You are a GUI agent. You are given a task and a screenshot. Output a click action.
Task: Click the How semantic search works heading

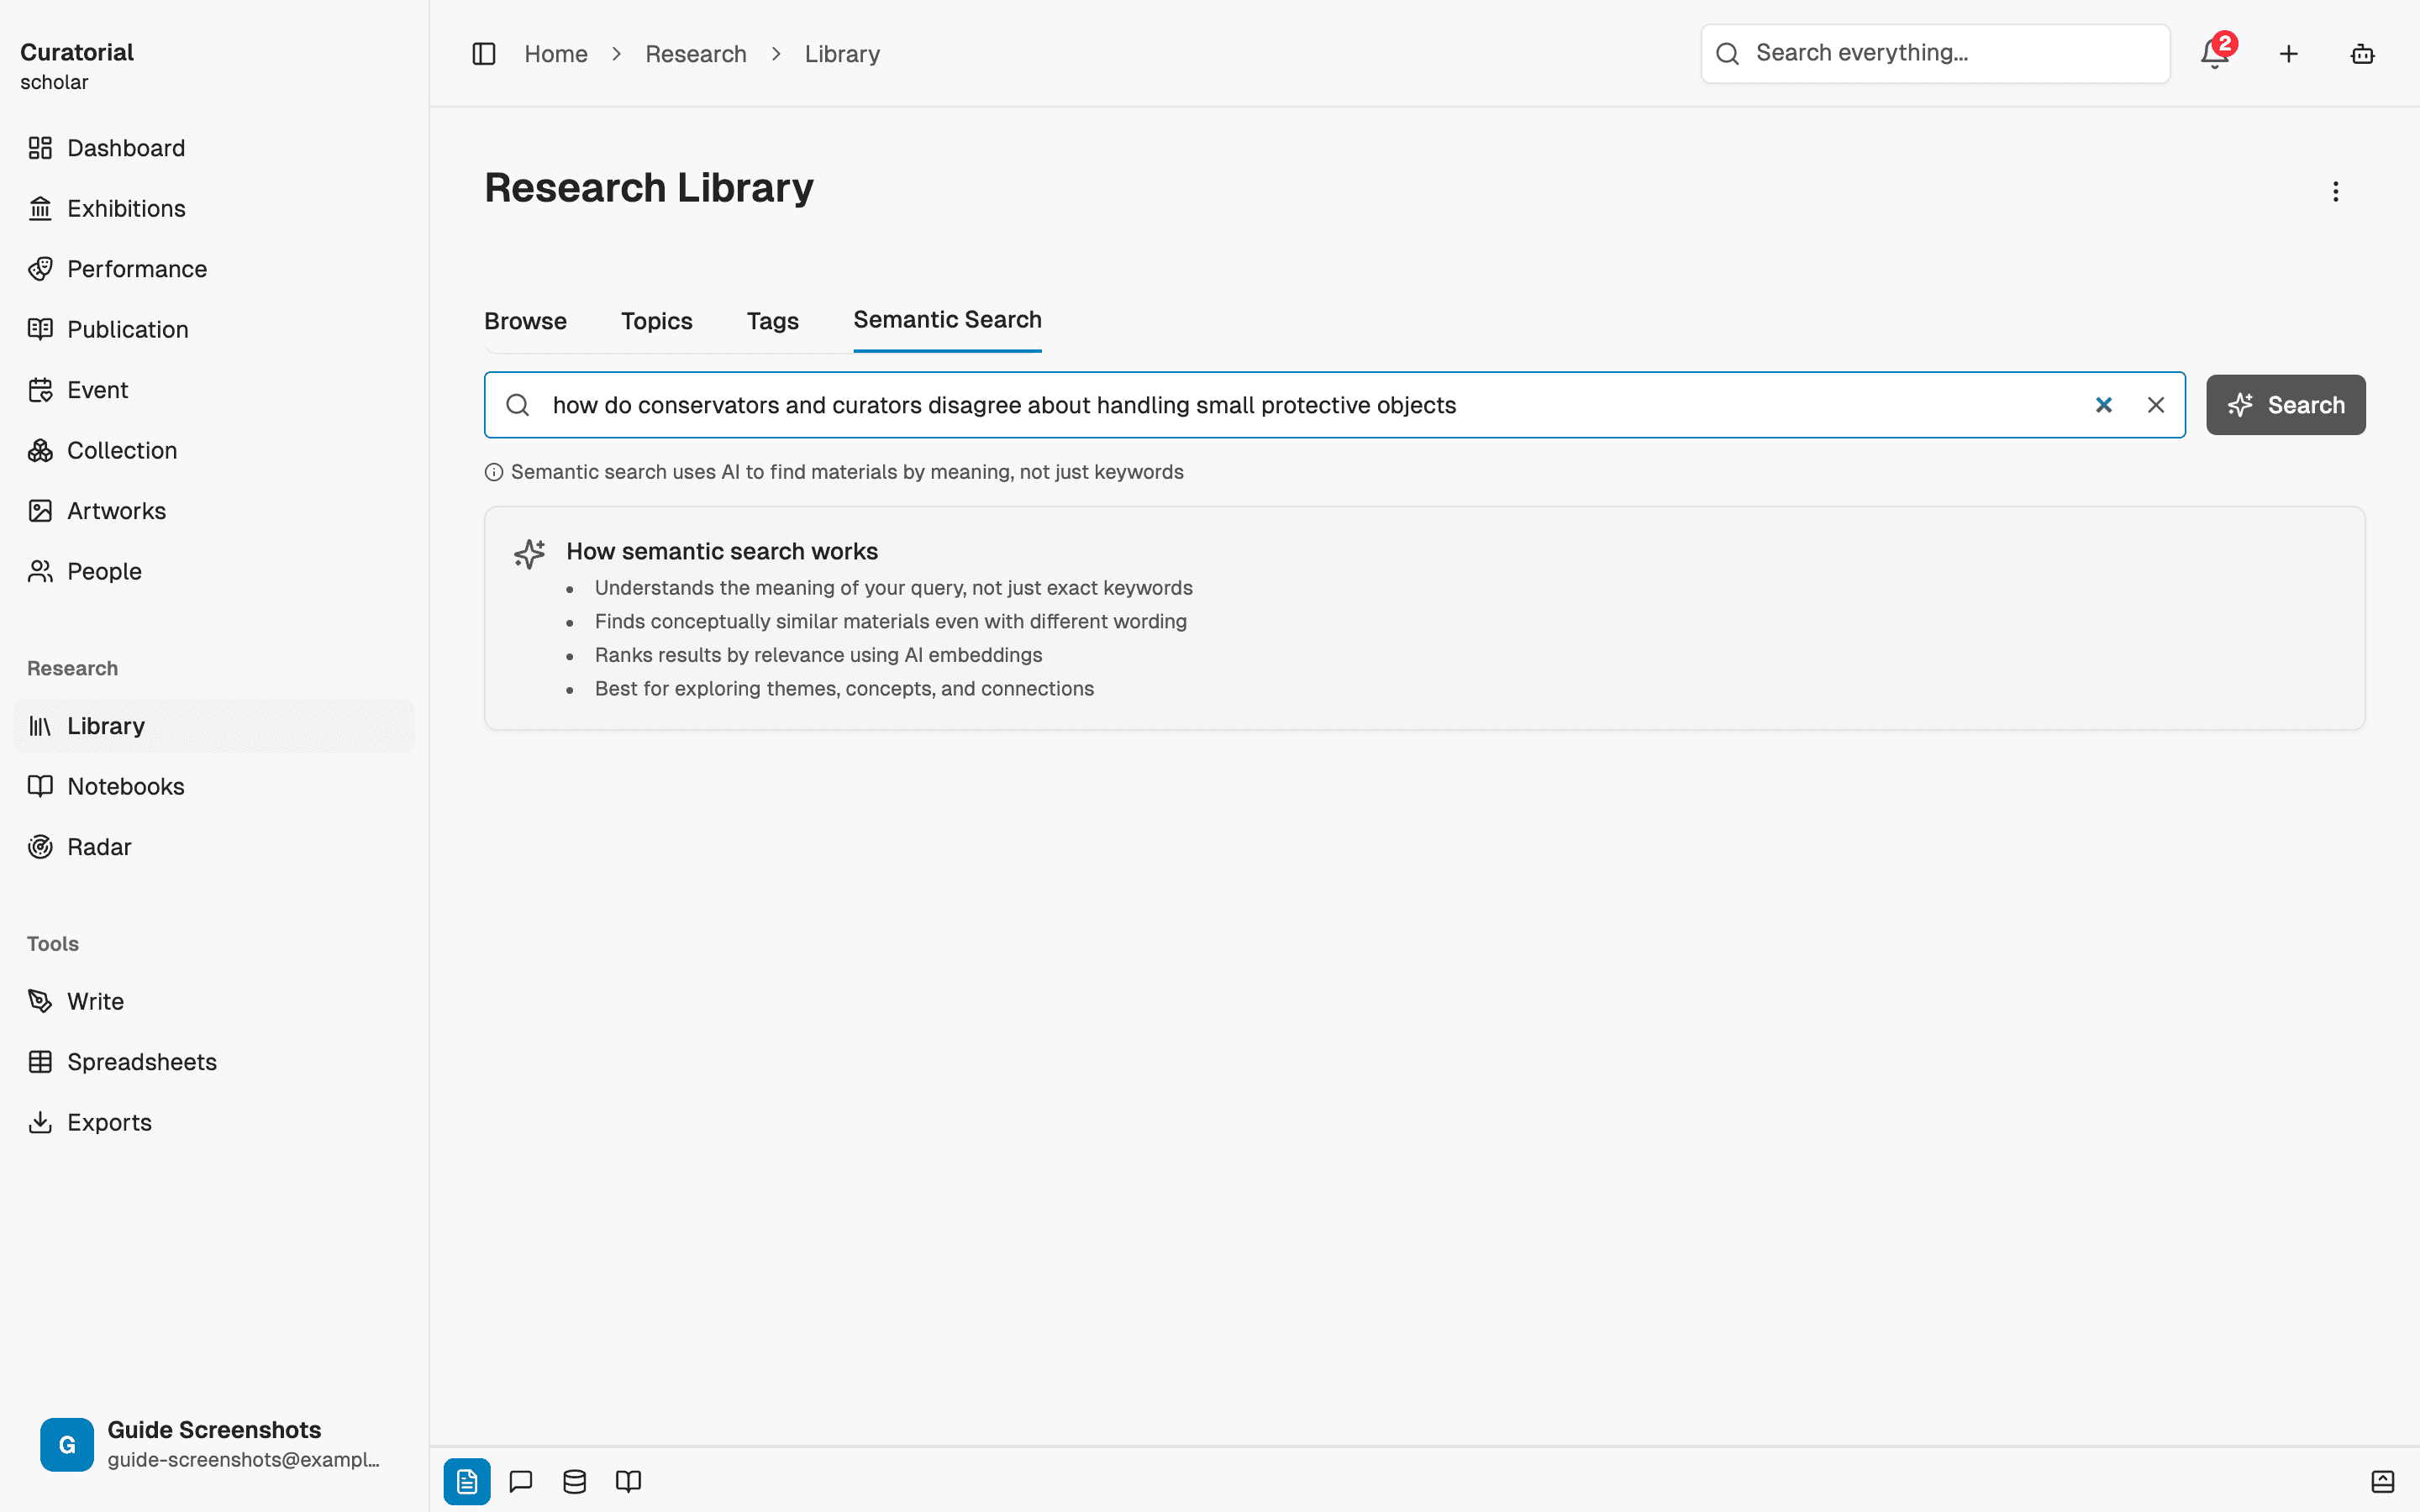[x=722, y=551]
